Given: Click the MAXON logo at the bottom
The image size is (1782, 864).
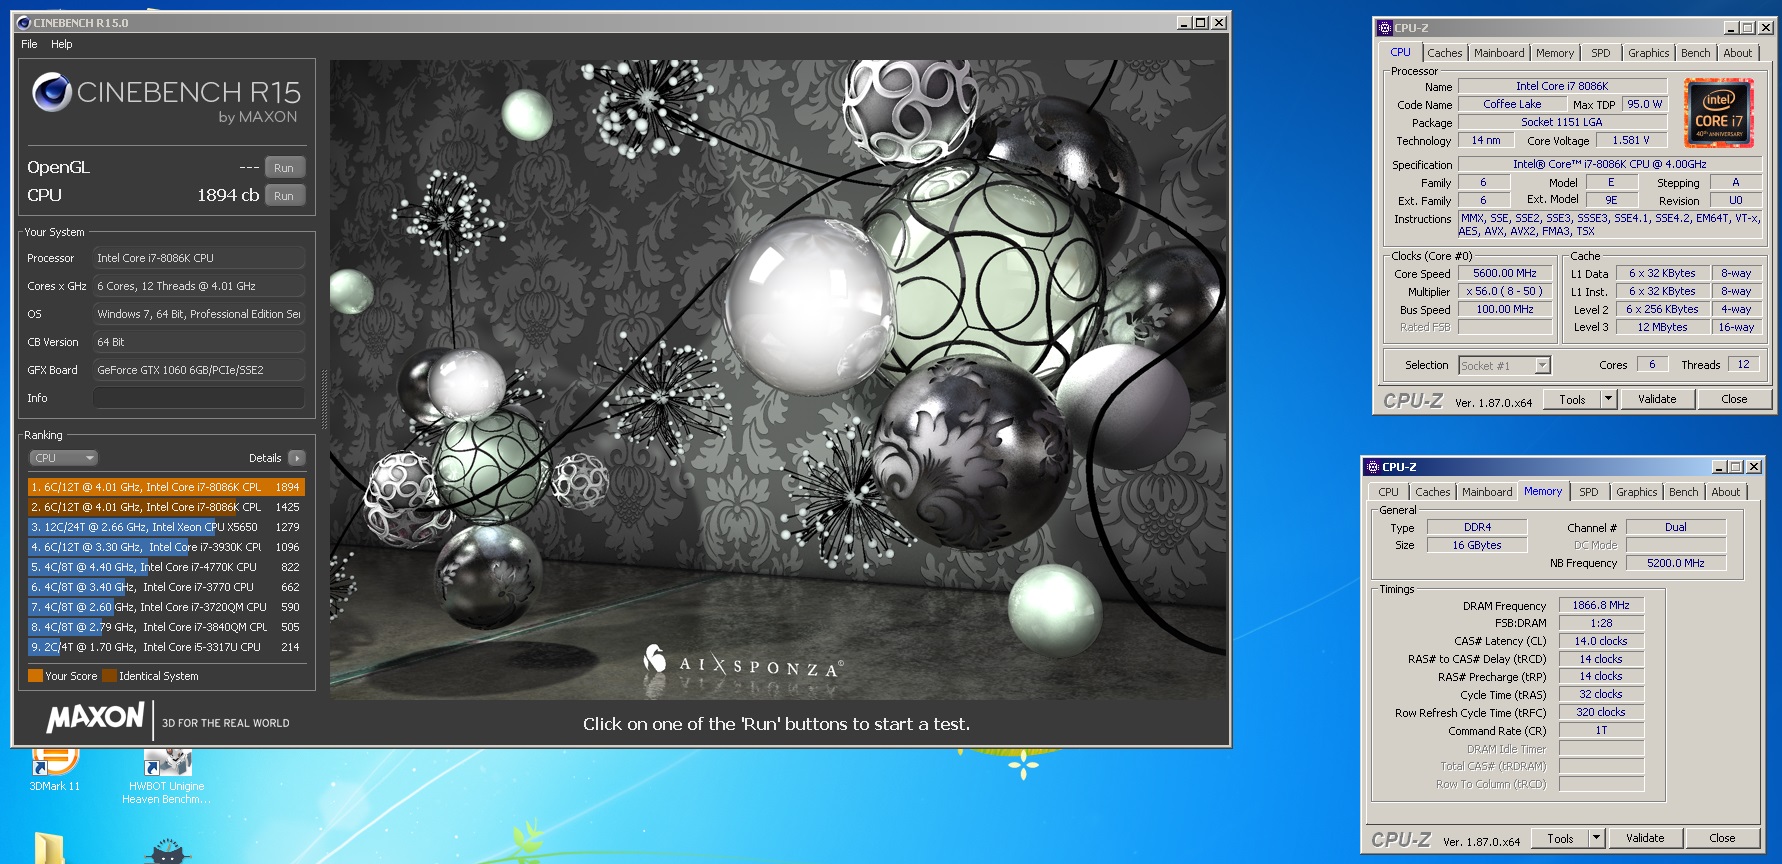Looking at the screenshot, I should coord(96,718).
